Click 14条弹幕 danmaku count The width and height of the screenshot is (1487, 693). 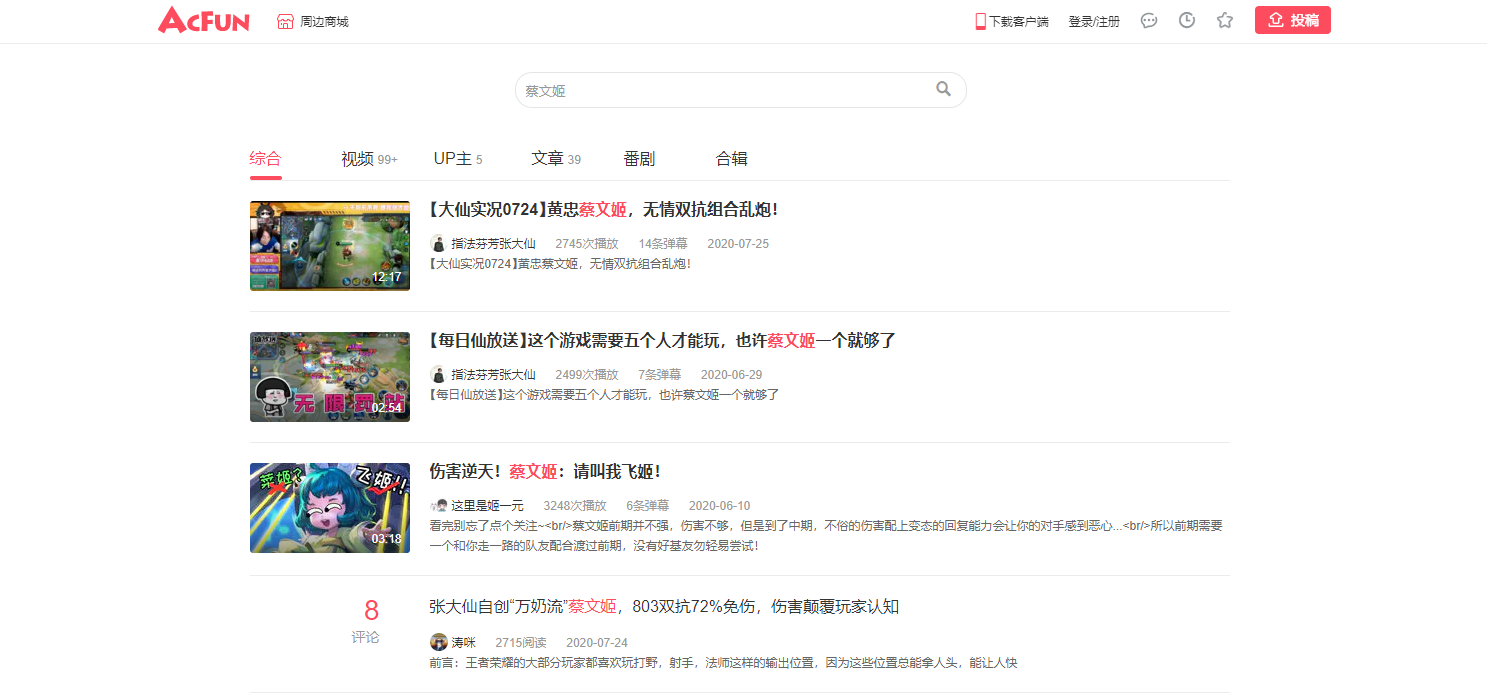click(663, 244)
